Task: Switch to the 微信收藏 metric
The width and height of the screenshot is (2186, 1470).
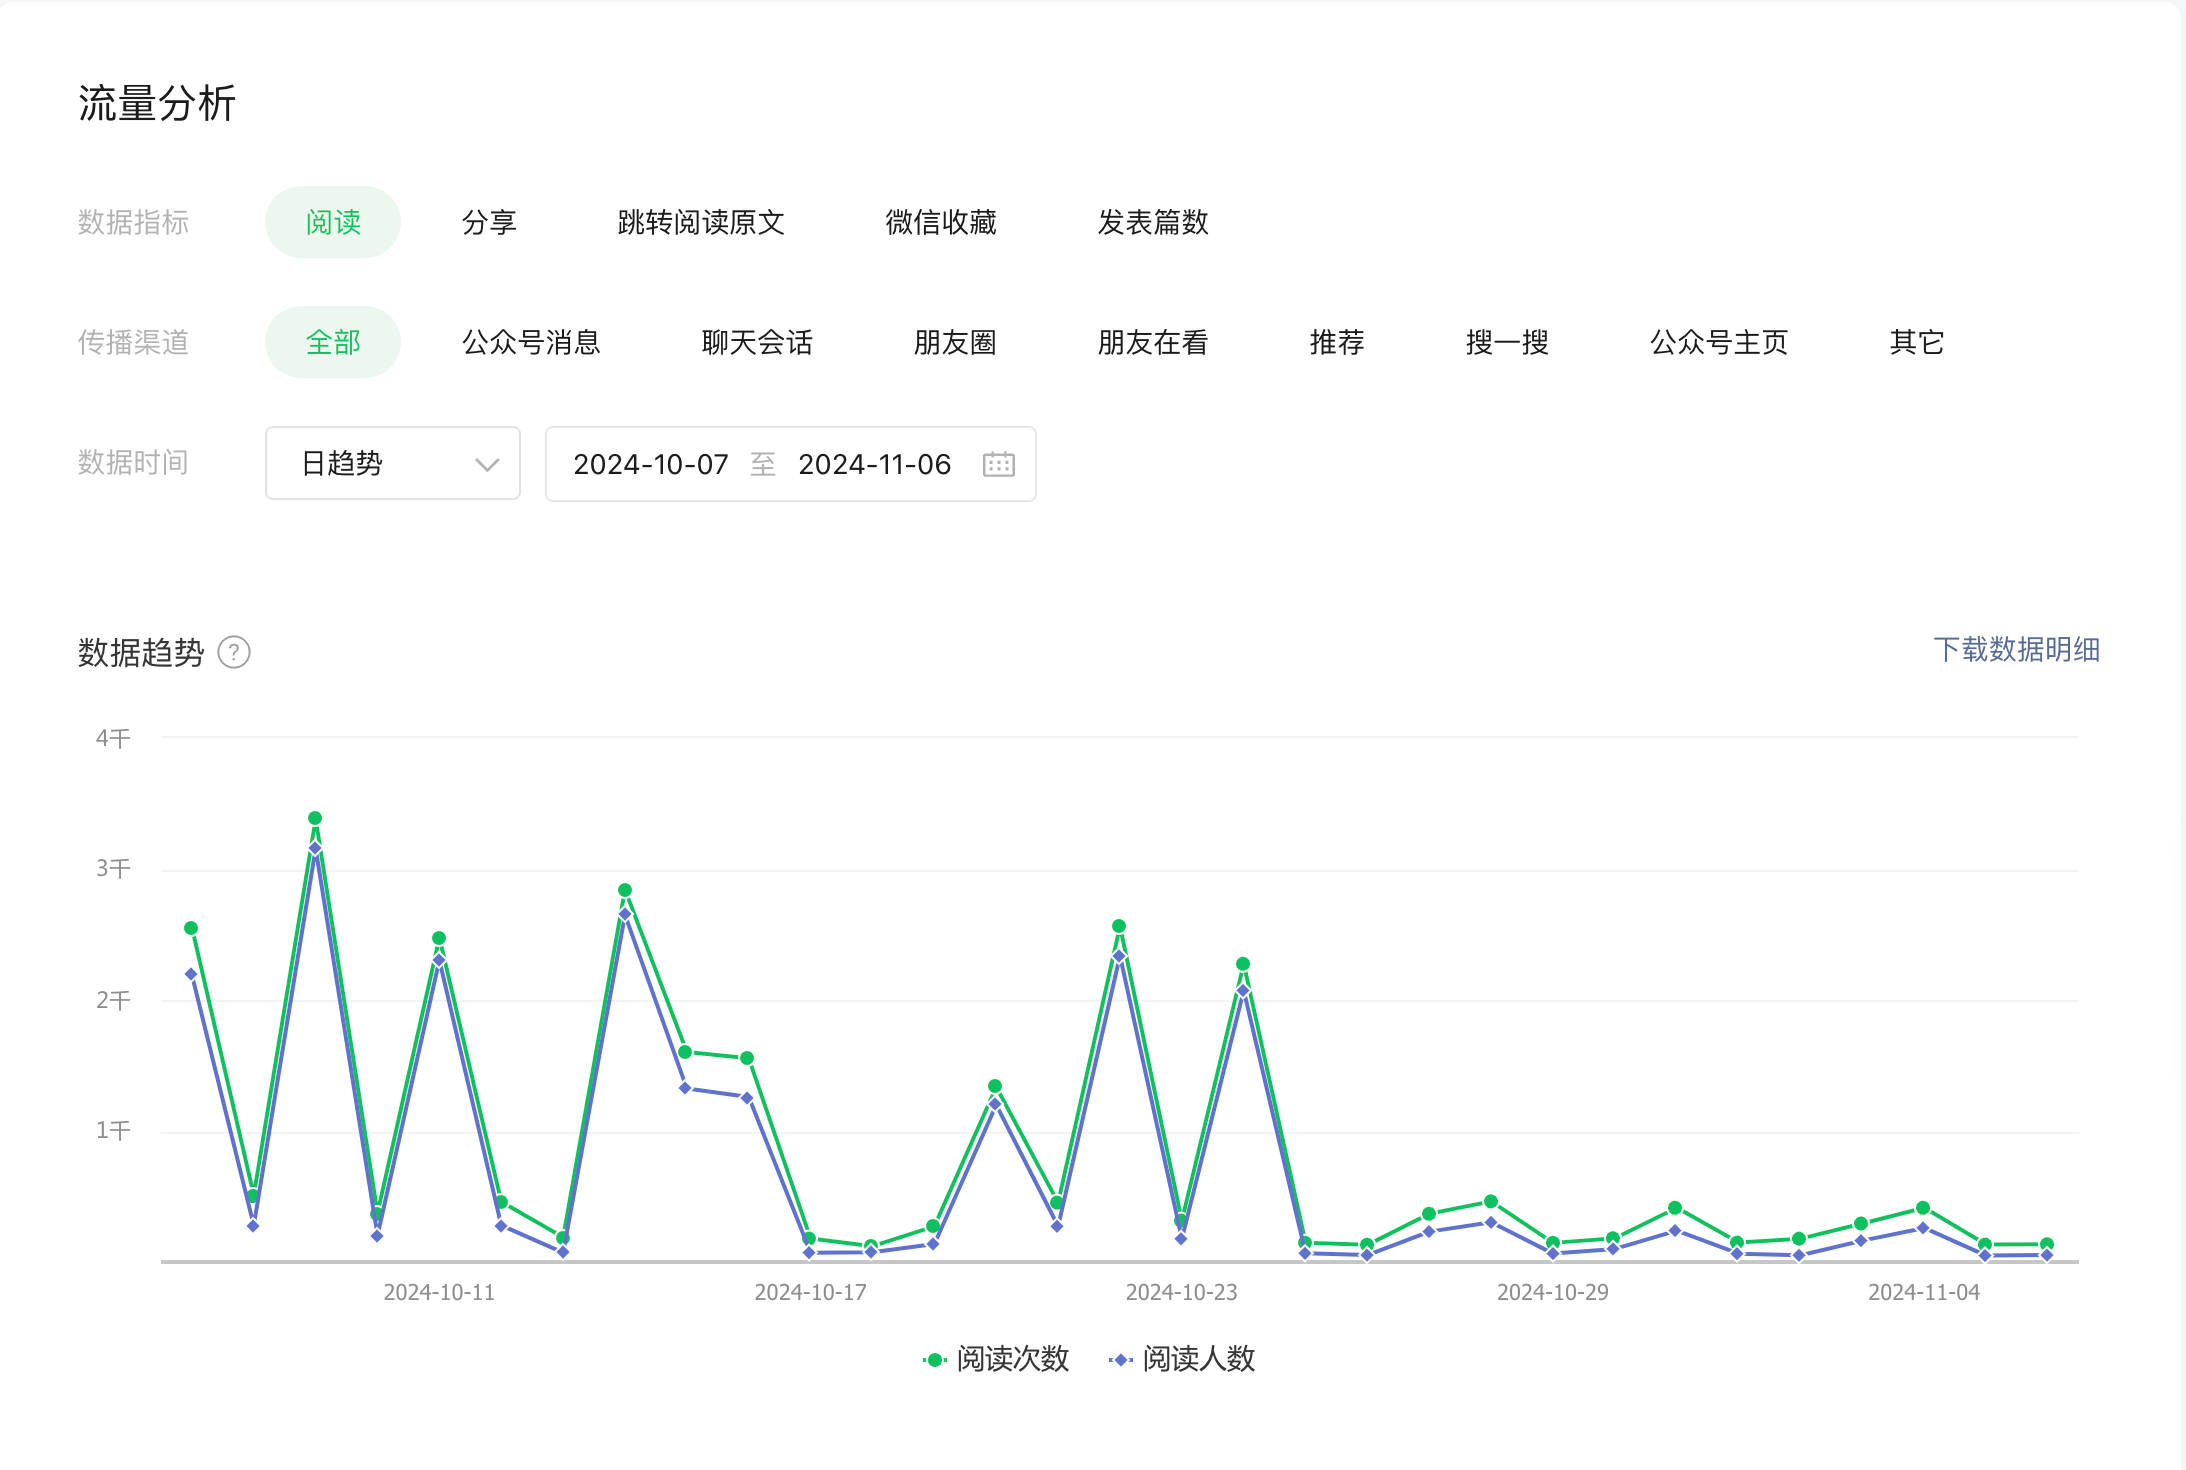Action: click(x=941, y=222)
